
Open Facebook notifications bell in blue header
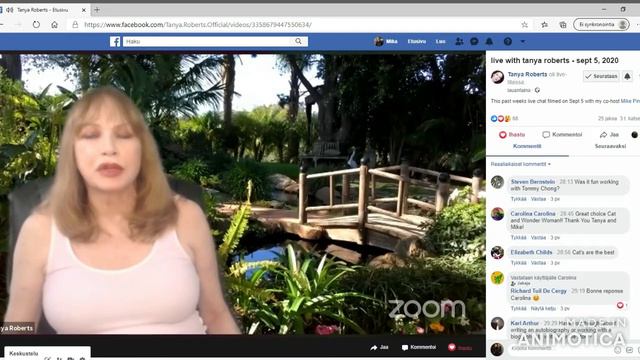pos(489,41)
